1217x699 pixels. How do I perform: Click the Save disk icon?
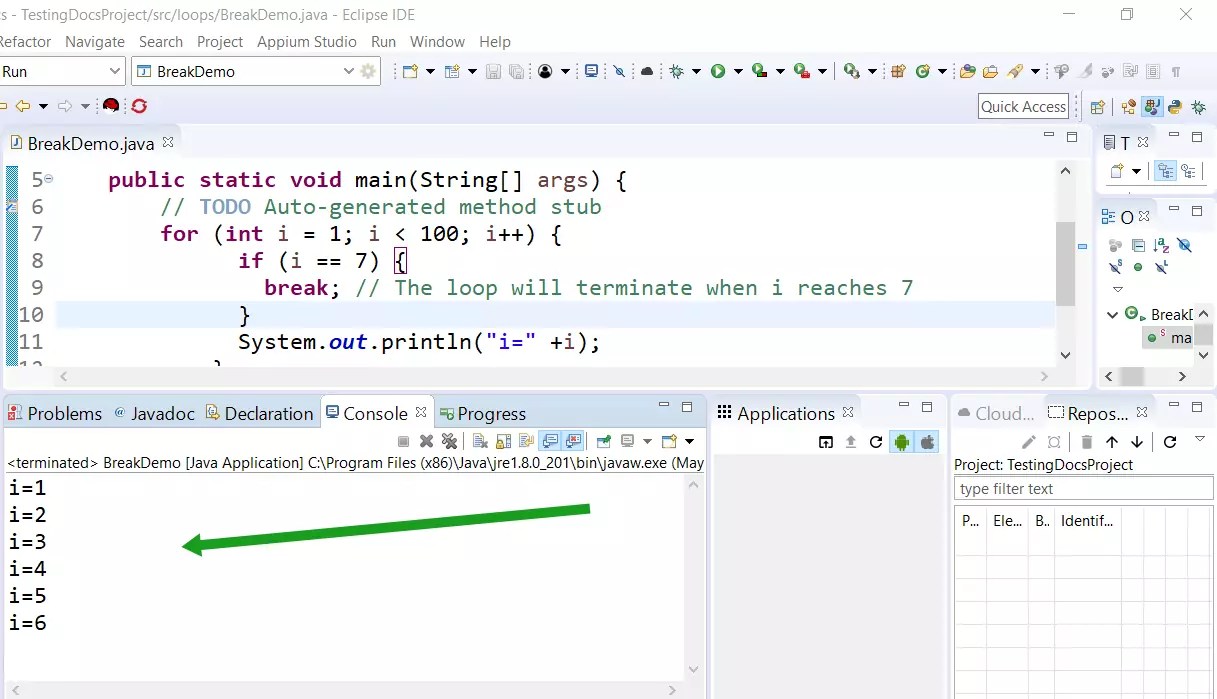click(x=493, y=71)
